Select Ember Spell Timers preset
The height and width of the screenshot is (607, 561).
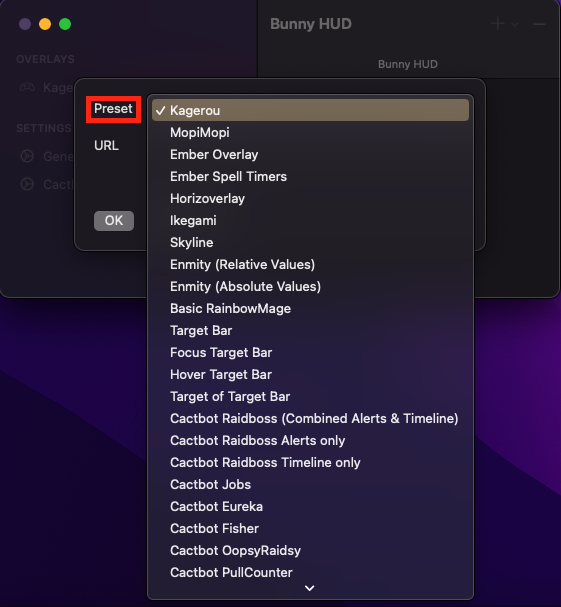click(310, 177)
